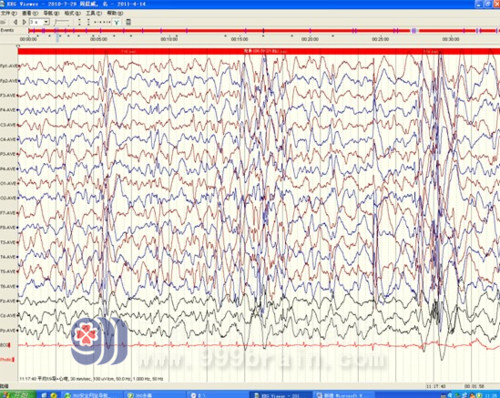500x398 pixels.
Task: Select the Cz-AVE channel label
Action: click(8, 315)
